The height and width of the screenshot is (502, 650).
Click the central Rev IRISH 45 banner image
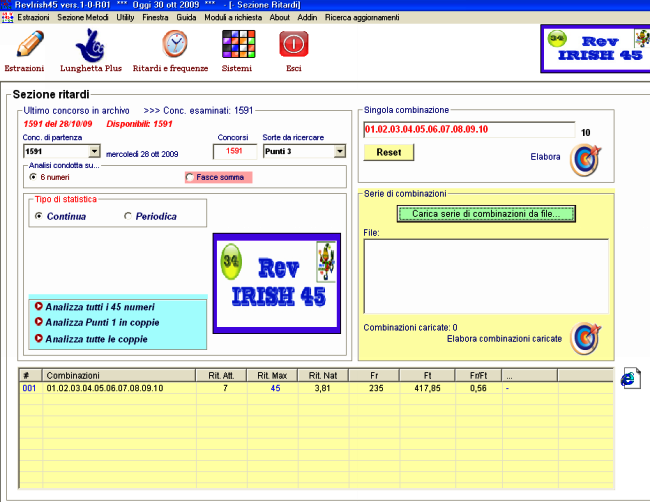tap(277, 284)
